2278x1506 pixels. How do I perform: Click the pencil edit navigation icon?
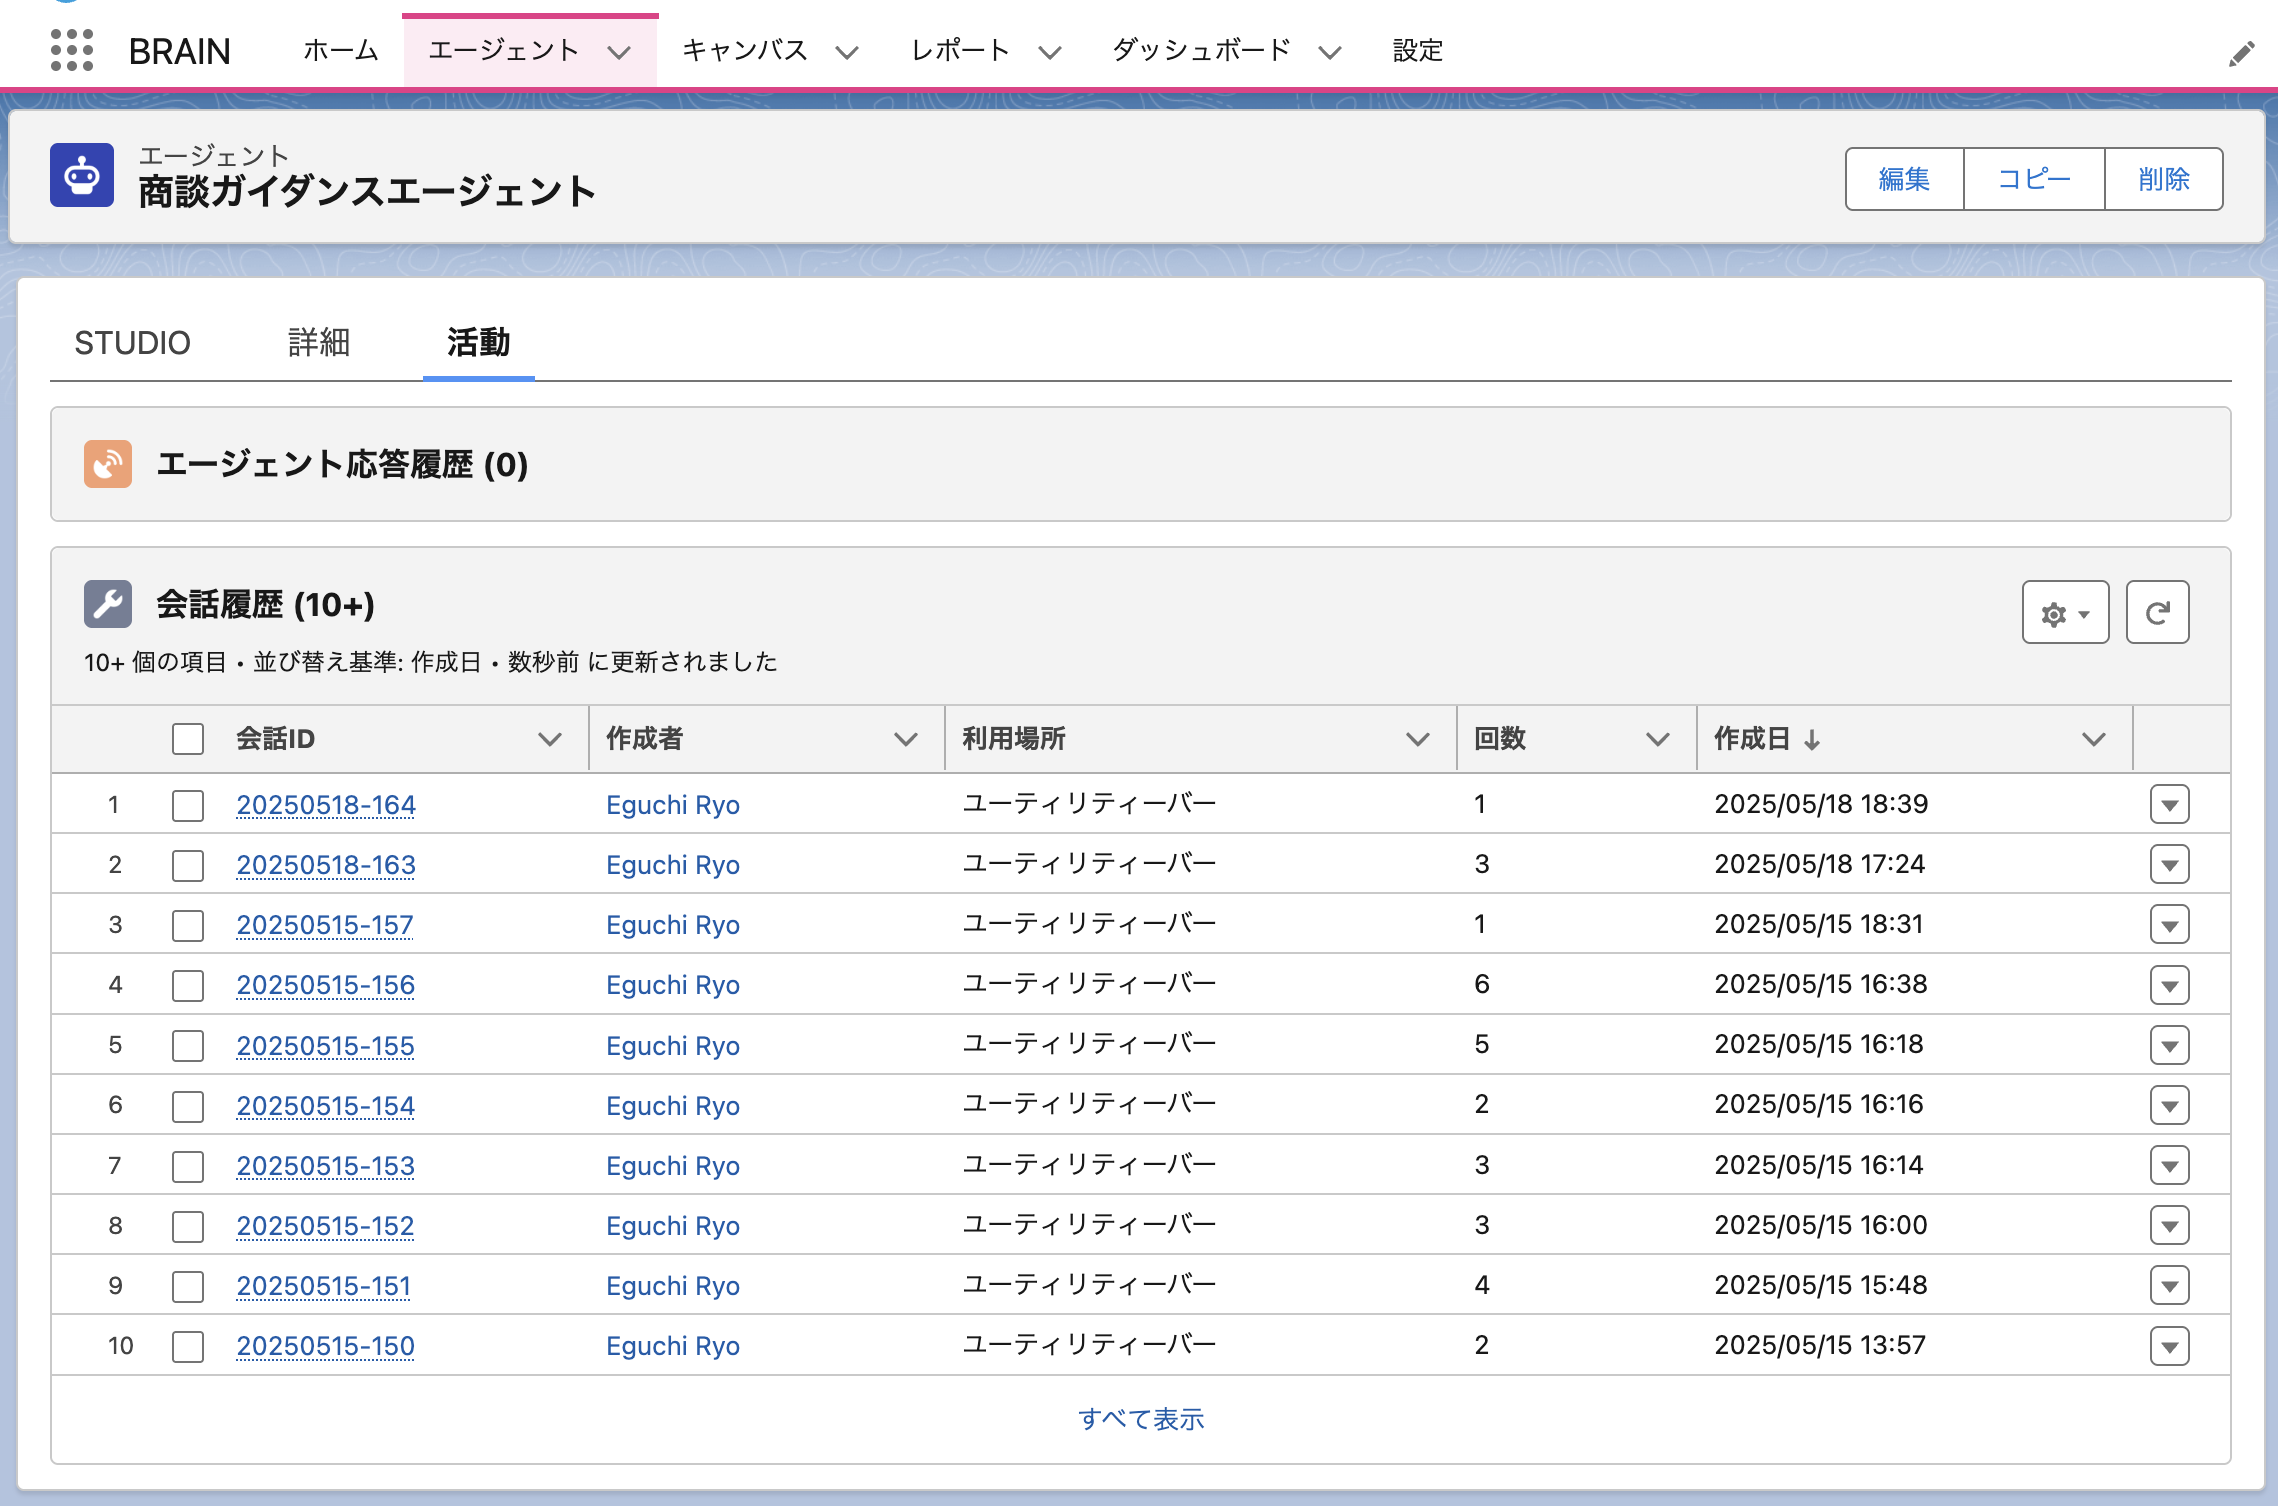point(2241,53)
